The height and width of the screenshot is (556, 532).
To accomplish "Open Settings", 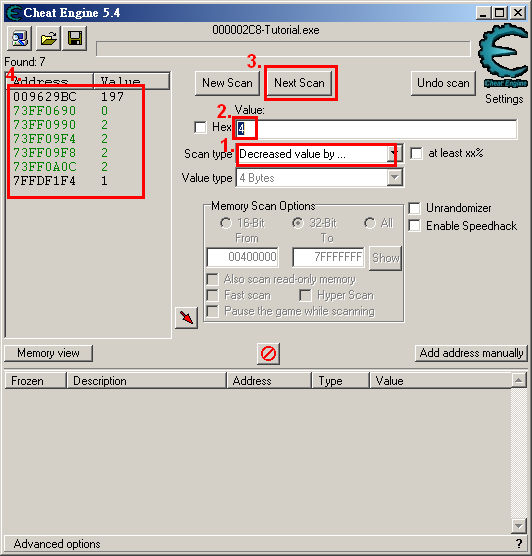I will (x=504, y=99).
